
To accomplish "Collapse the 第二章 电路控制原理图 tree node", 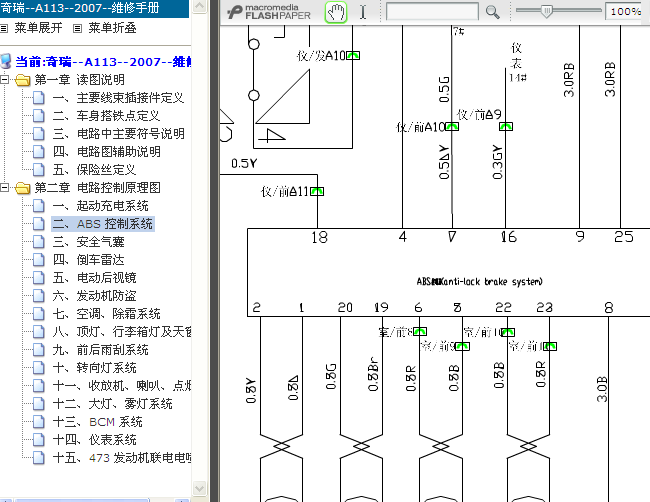I will (x=5, y=187).
